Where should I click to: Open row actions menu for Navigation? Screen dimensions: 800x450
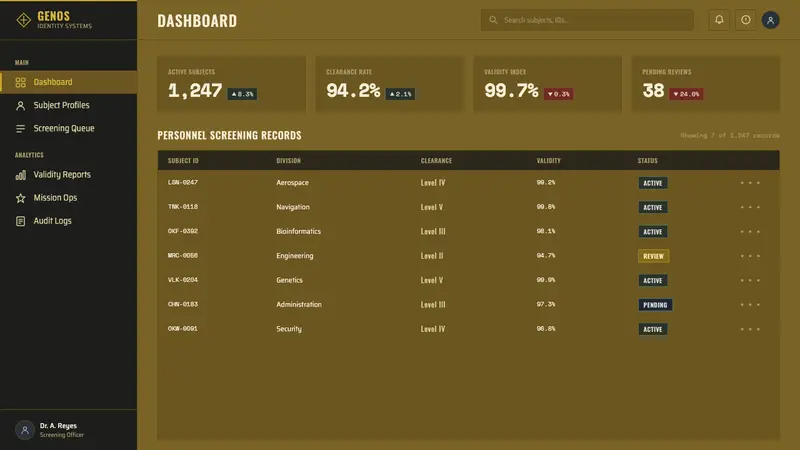pyautogui.click(x=750, y=207)
